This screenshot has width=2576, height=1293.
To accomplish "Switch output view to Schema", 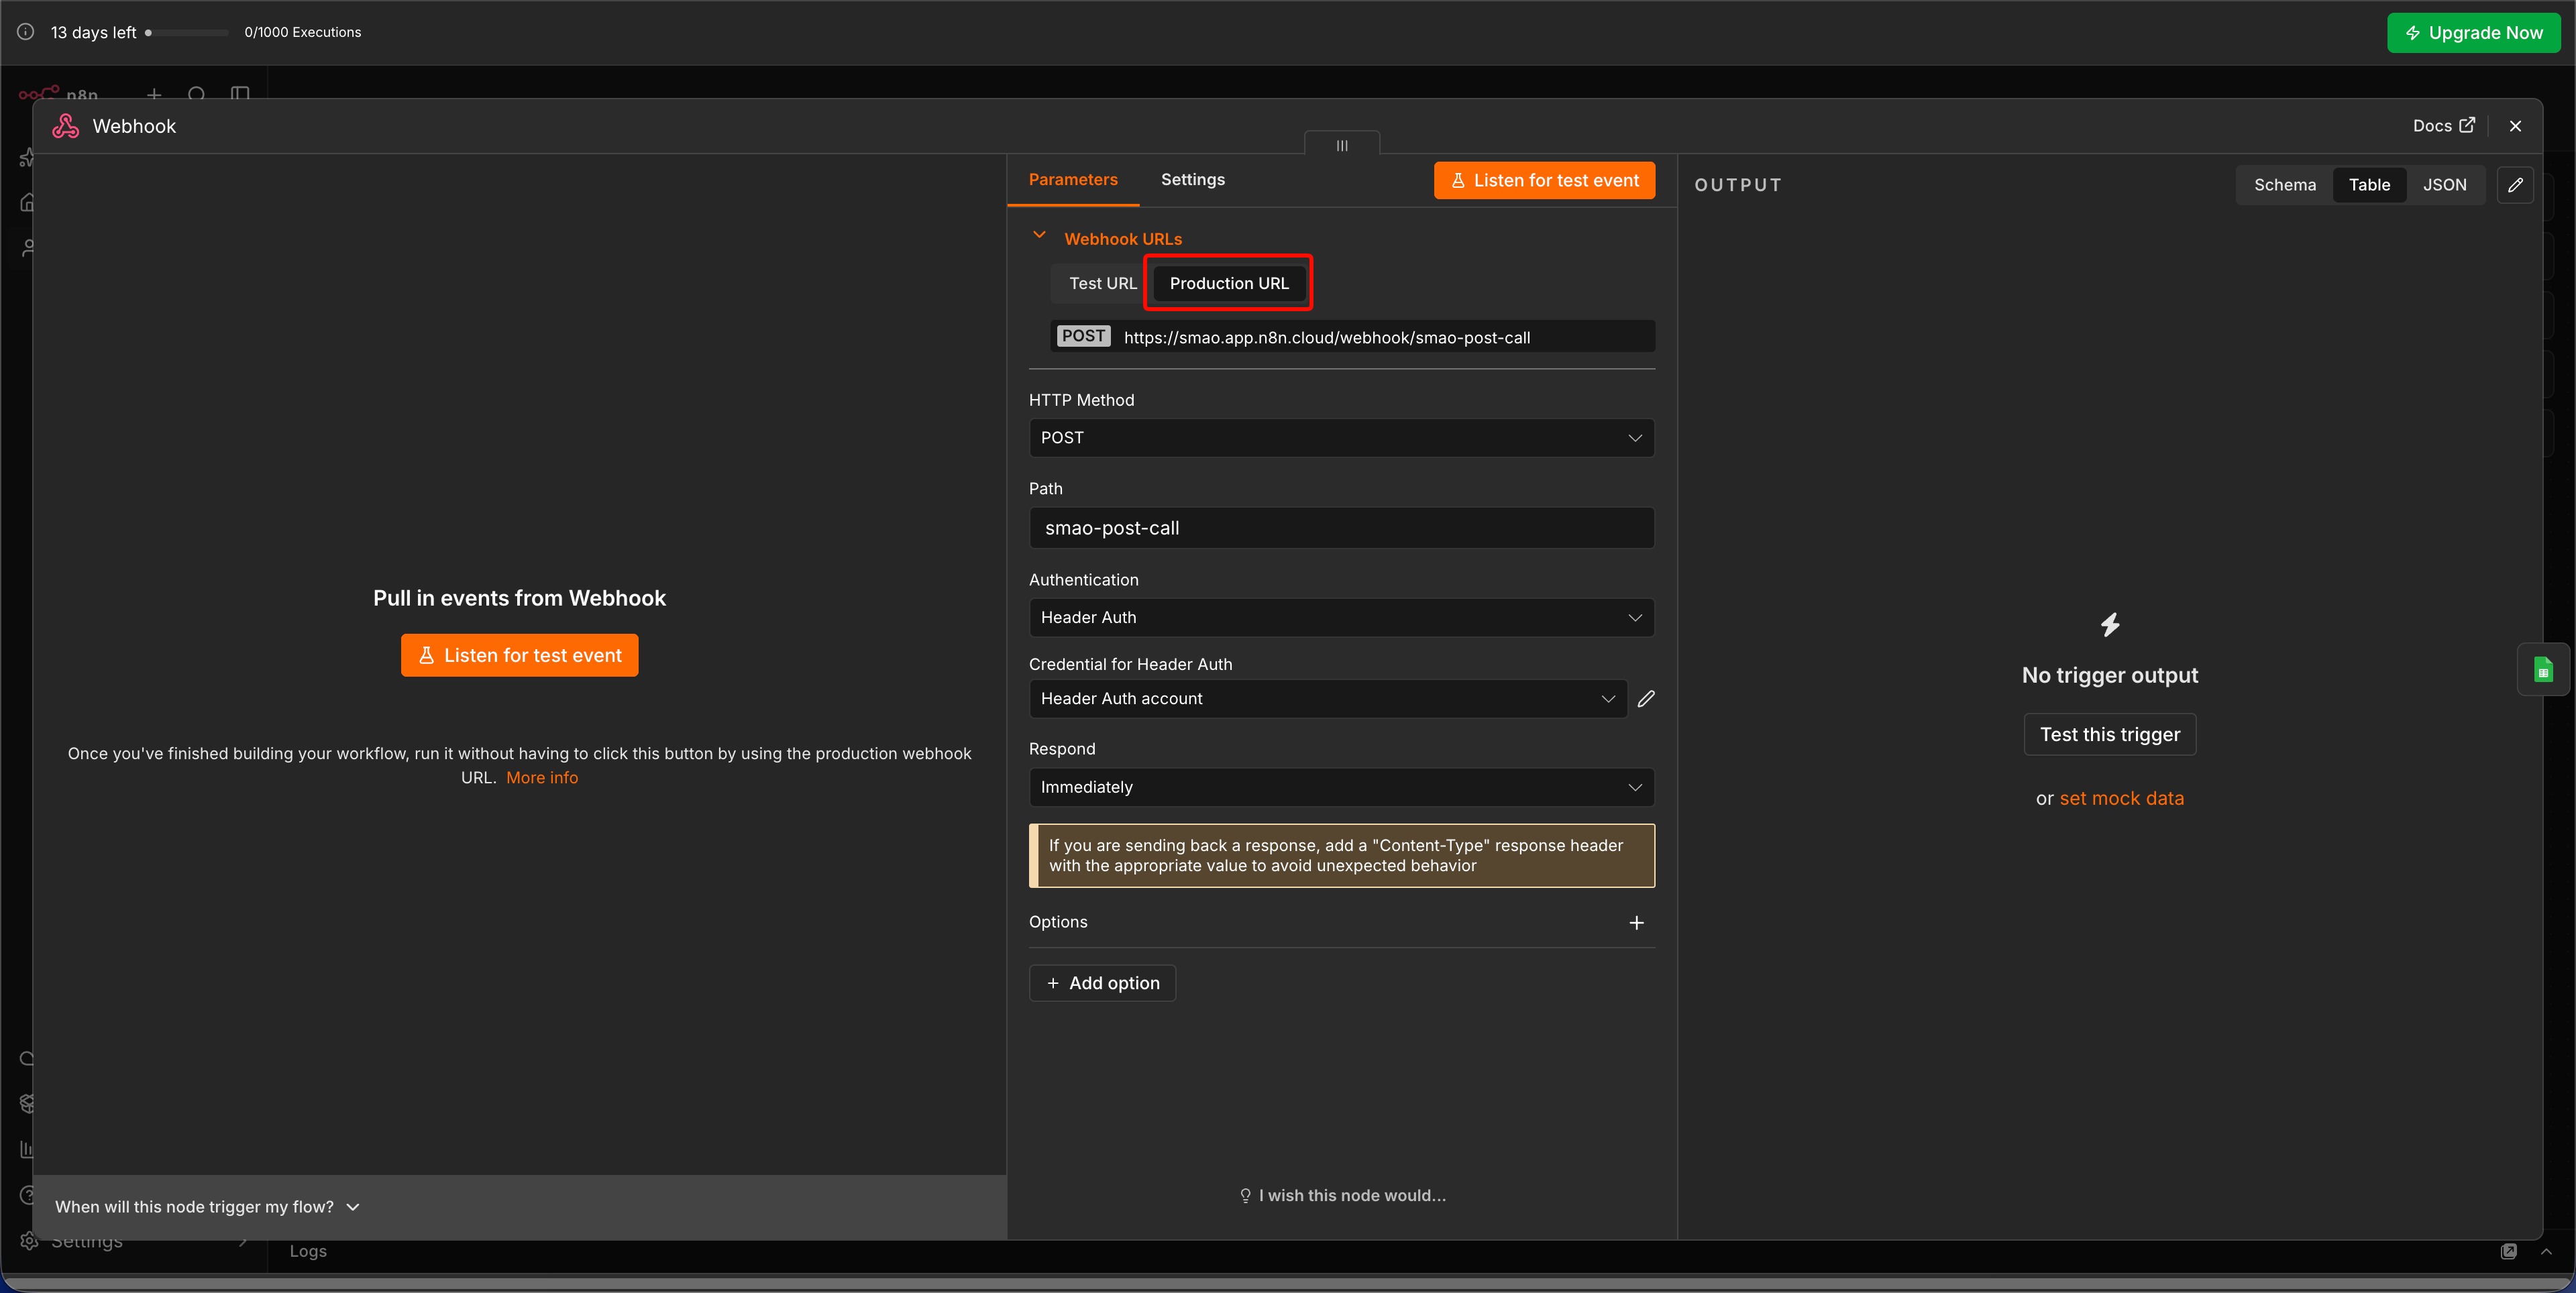I will click(2284, 185).
